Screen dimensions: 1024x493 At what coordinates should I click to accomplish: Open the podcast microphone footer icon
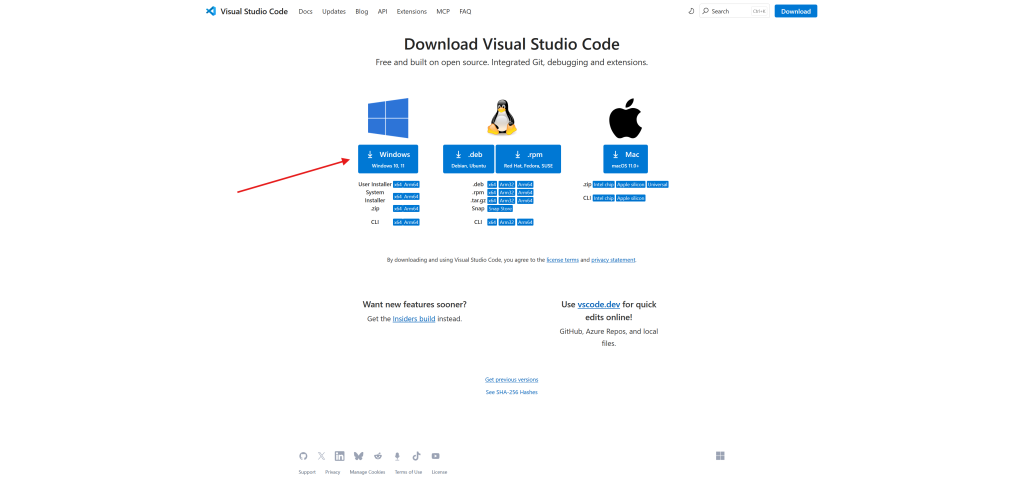397,455
